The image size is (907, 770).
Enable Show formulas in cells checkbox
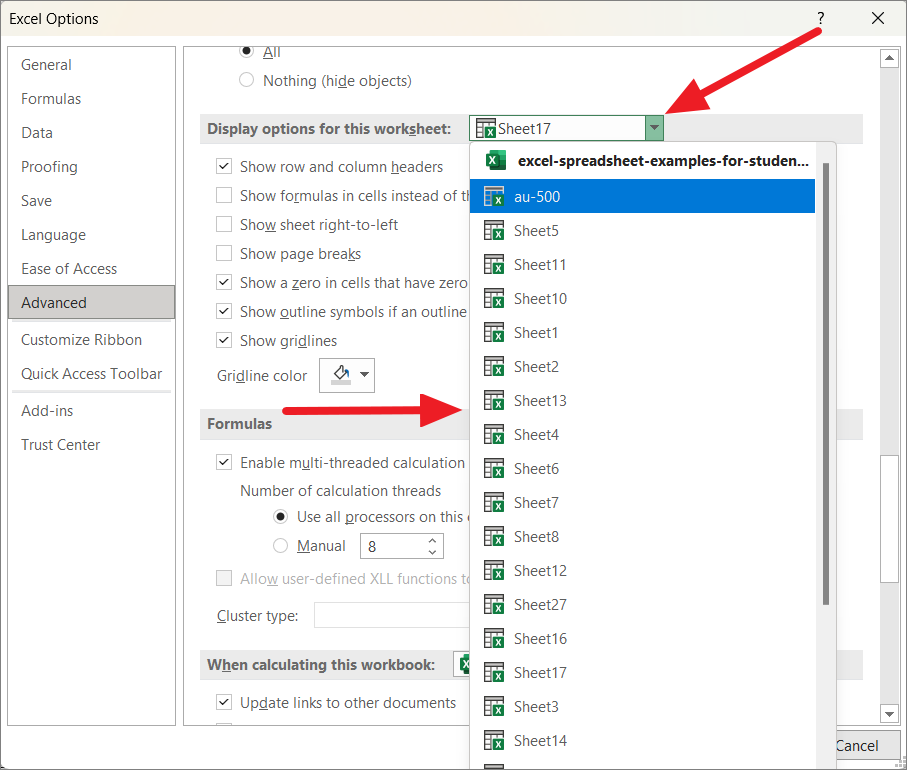click(224, 196)
